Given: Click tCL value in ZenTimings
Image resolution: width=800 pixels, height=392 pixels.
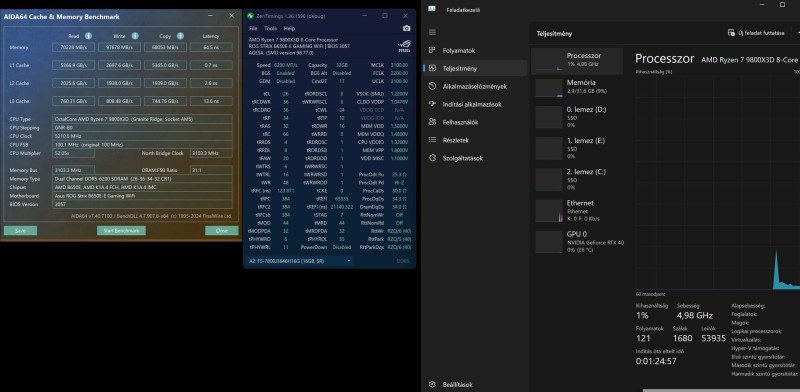Looking at the screenshot, I should pos(285,94).
